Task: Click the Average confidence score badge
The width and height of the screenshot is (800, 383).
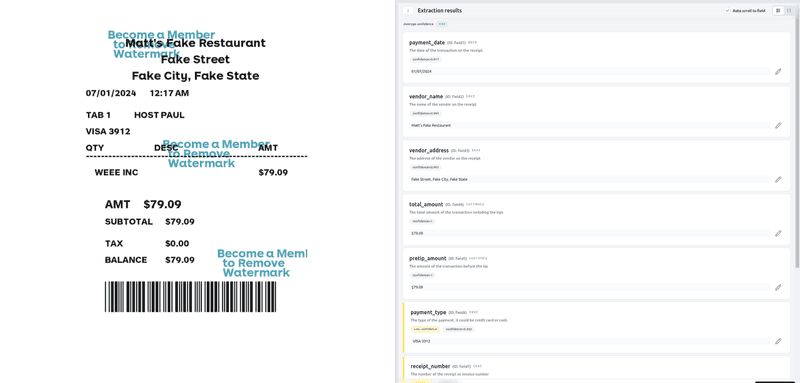Action: click(x=442, y=24)
